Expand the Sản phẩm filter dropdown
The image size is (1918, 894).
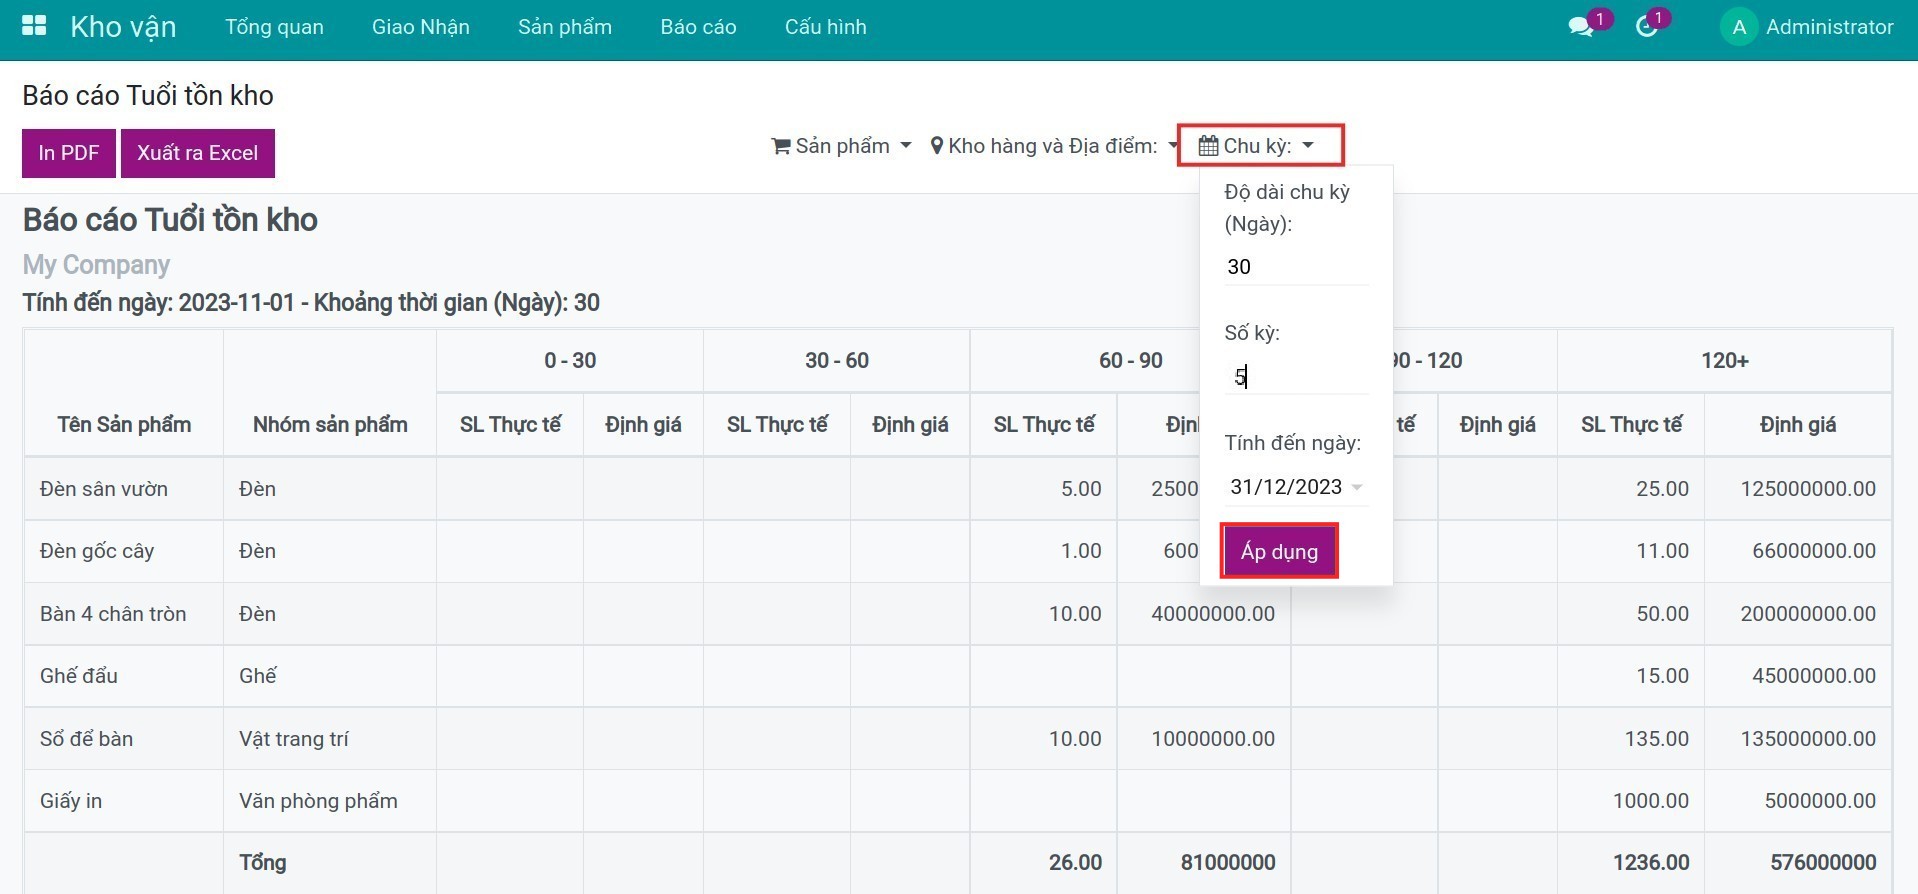pyautogui.click(x=842, y=146)
